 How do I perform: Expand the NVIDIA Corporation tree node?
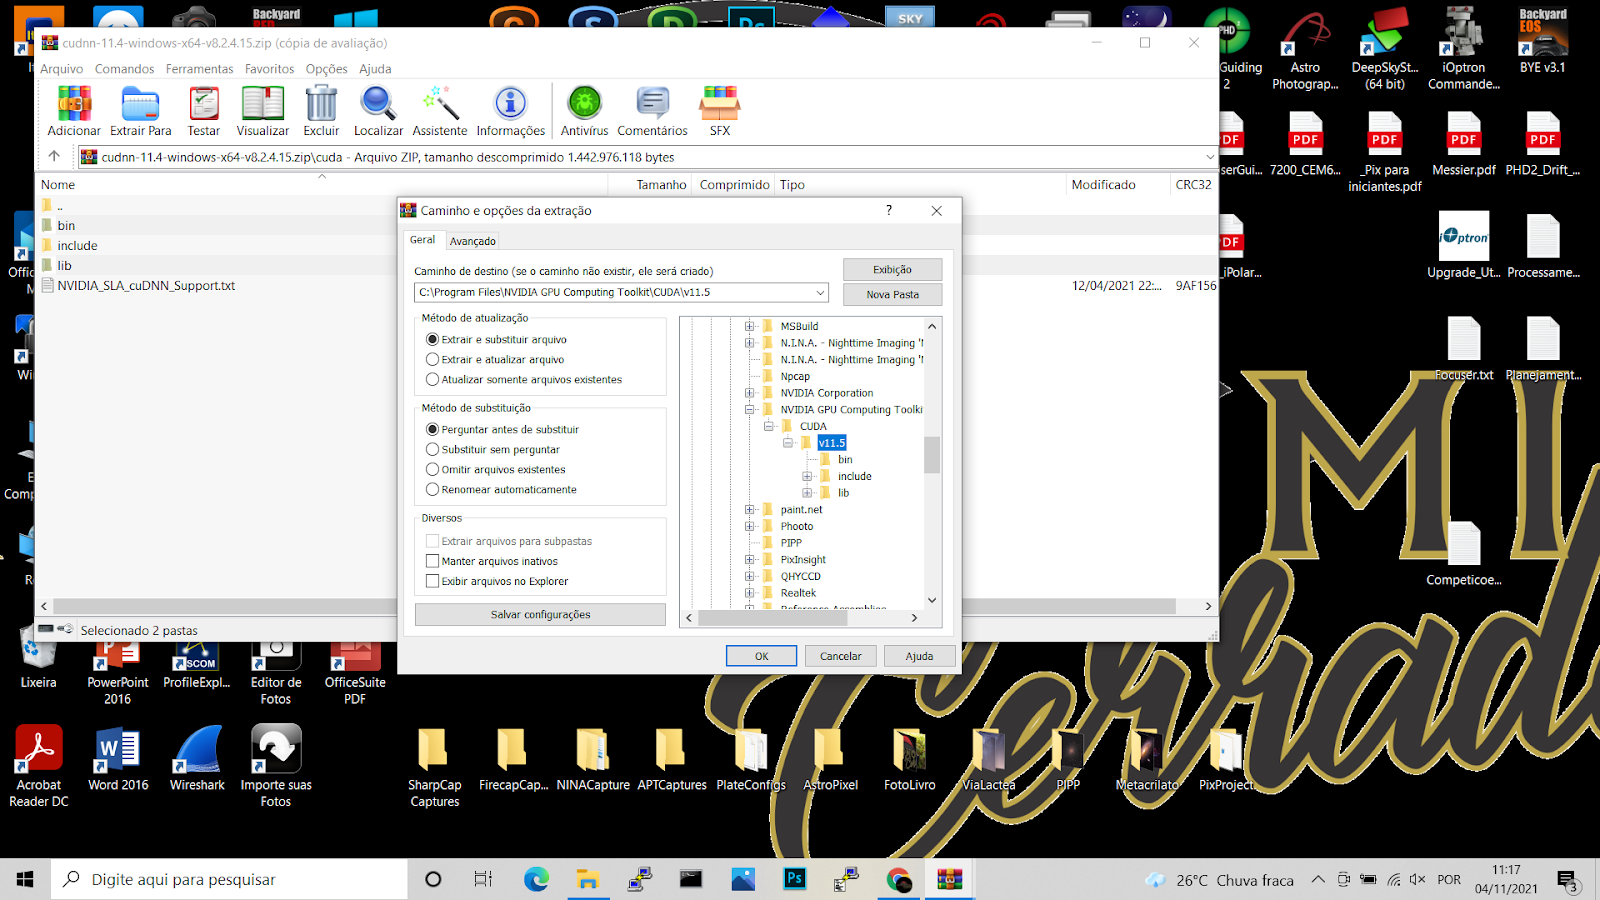pos(749,393)
